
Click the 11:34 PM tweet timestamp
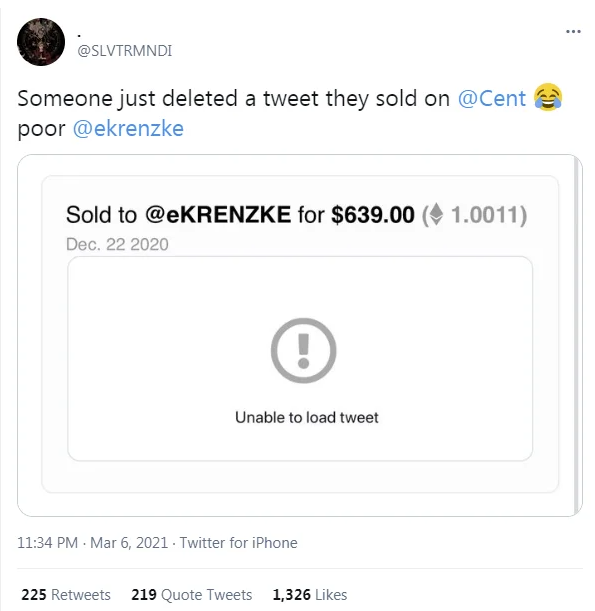(x=48, y=543)
